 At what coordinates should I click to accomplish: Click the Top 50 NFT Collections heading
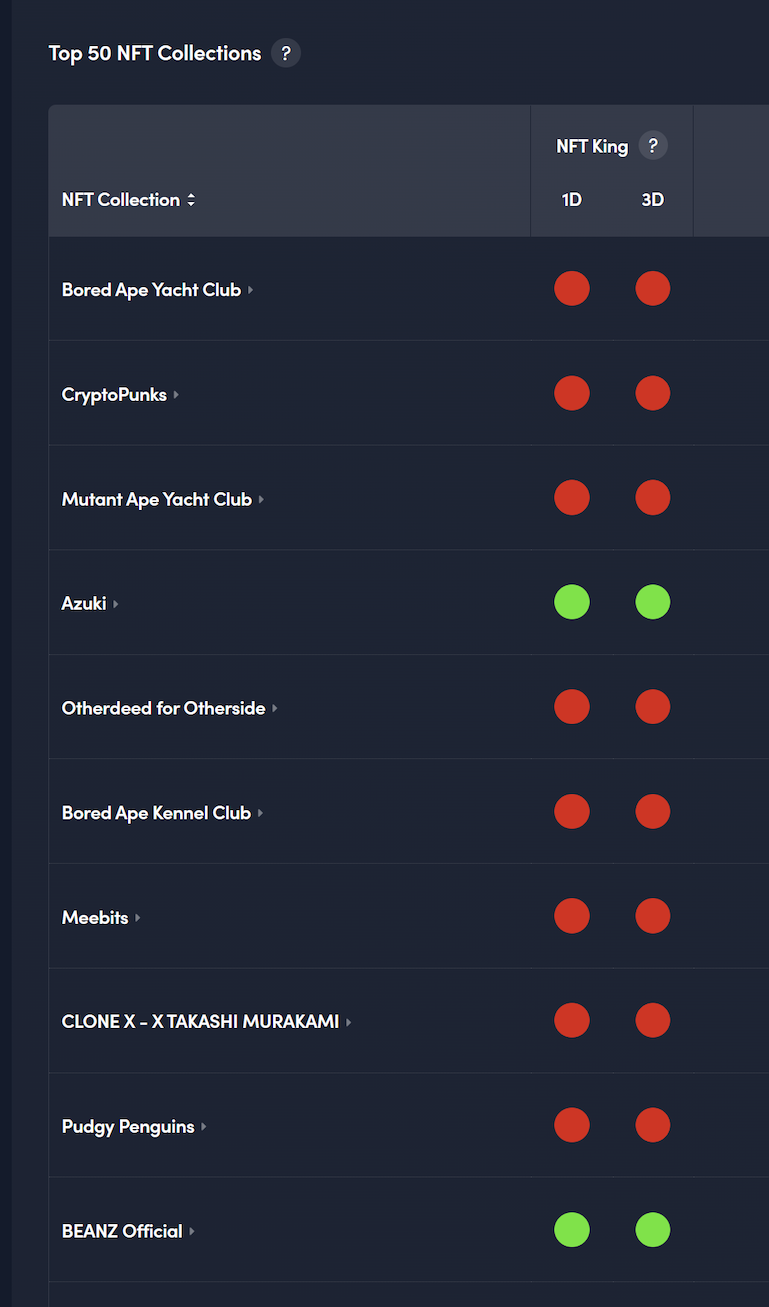155,53
